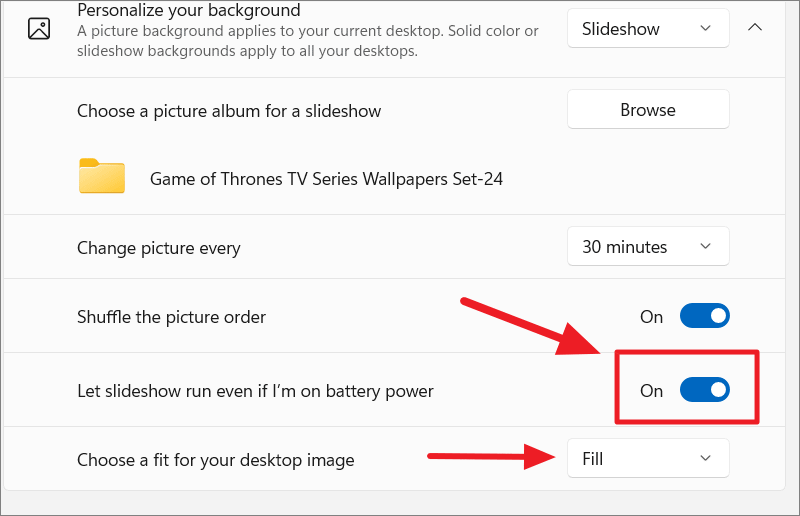Select Game of Thrones Wallpapers Set-24 folder
This screenshot has height=516, width=800.
coord(326,179)
